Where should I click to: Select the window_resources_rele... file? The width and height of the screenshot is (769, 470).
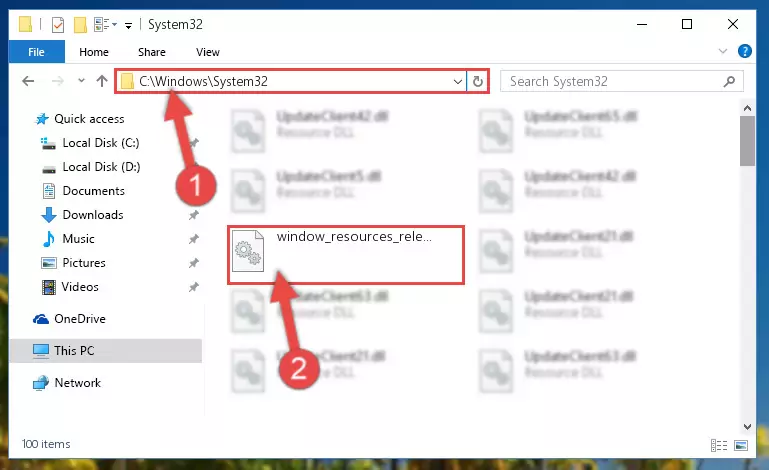(346, 255)
